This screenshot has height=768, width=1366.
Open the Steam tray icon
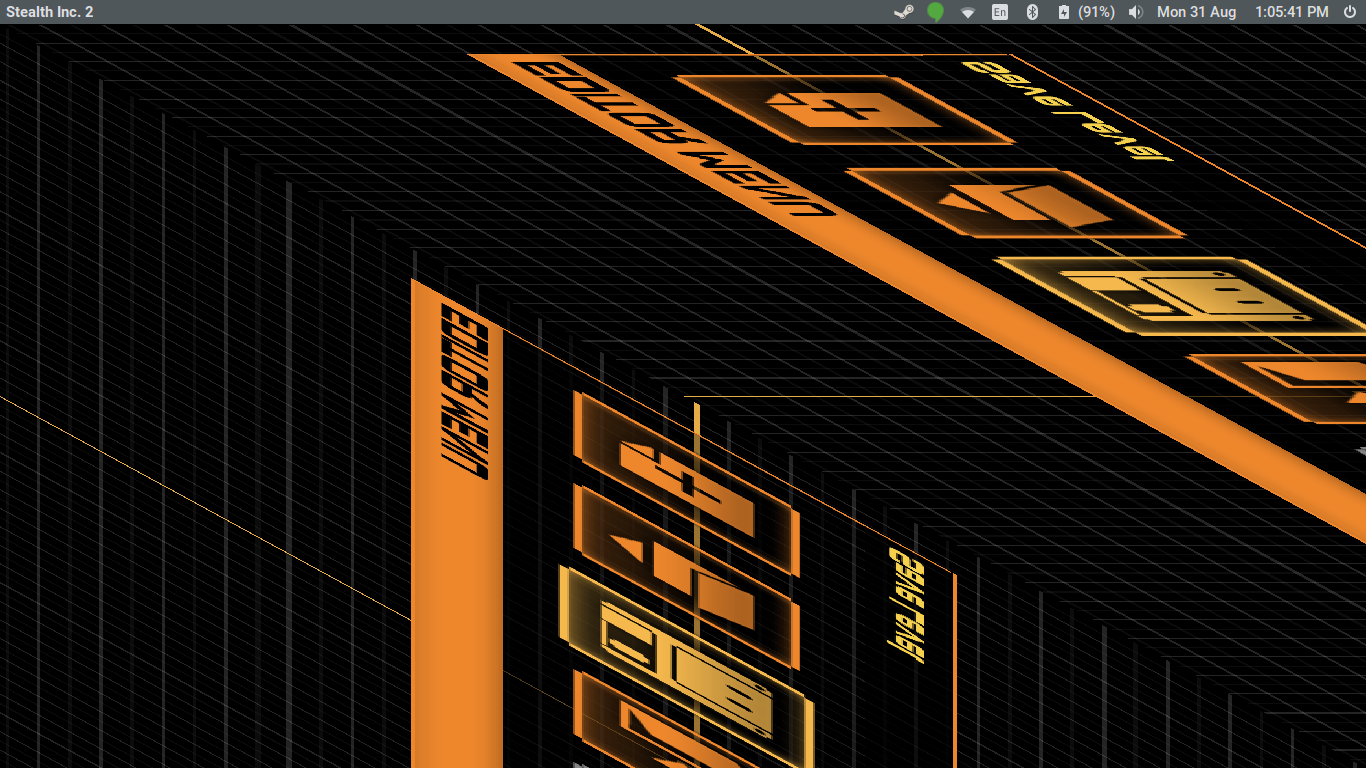click(903, 12)
